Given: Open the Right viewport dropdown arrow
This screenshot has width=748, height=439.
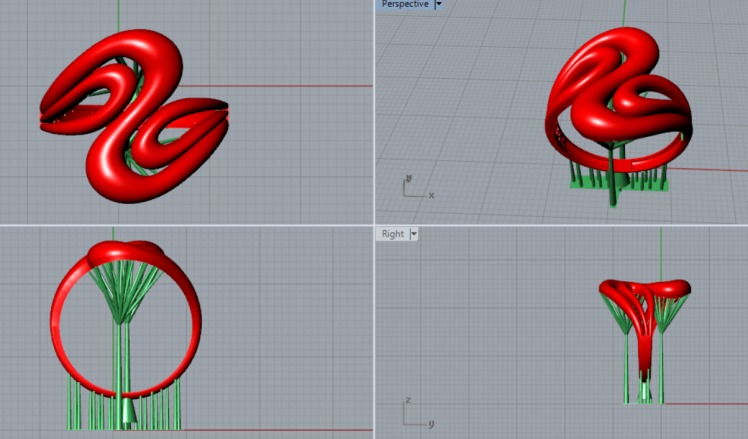Looking at the screenshot, I should click(414, 234).
